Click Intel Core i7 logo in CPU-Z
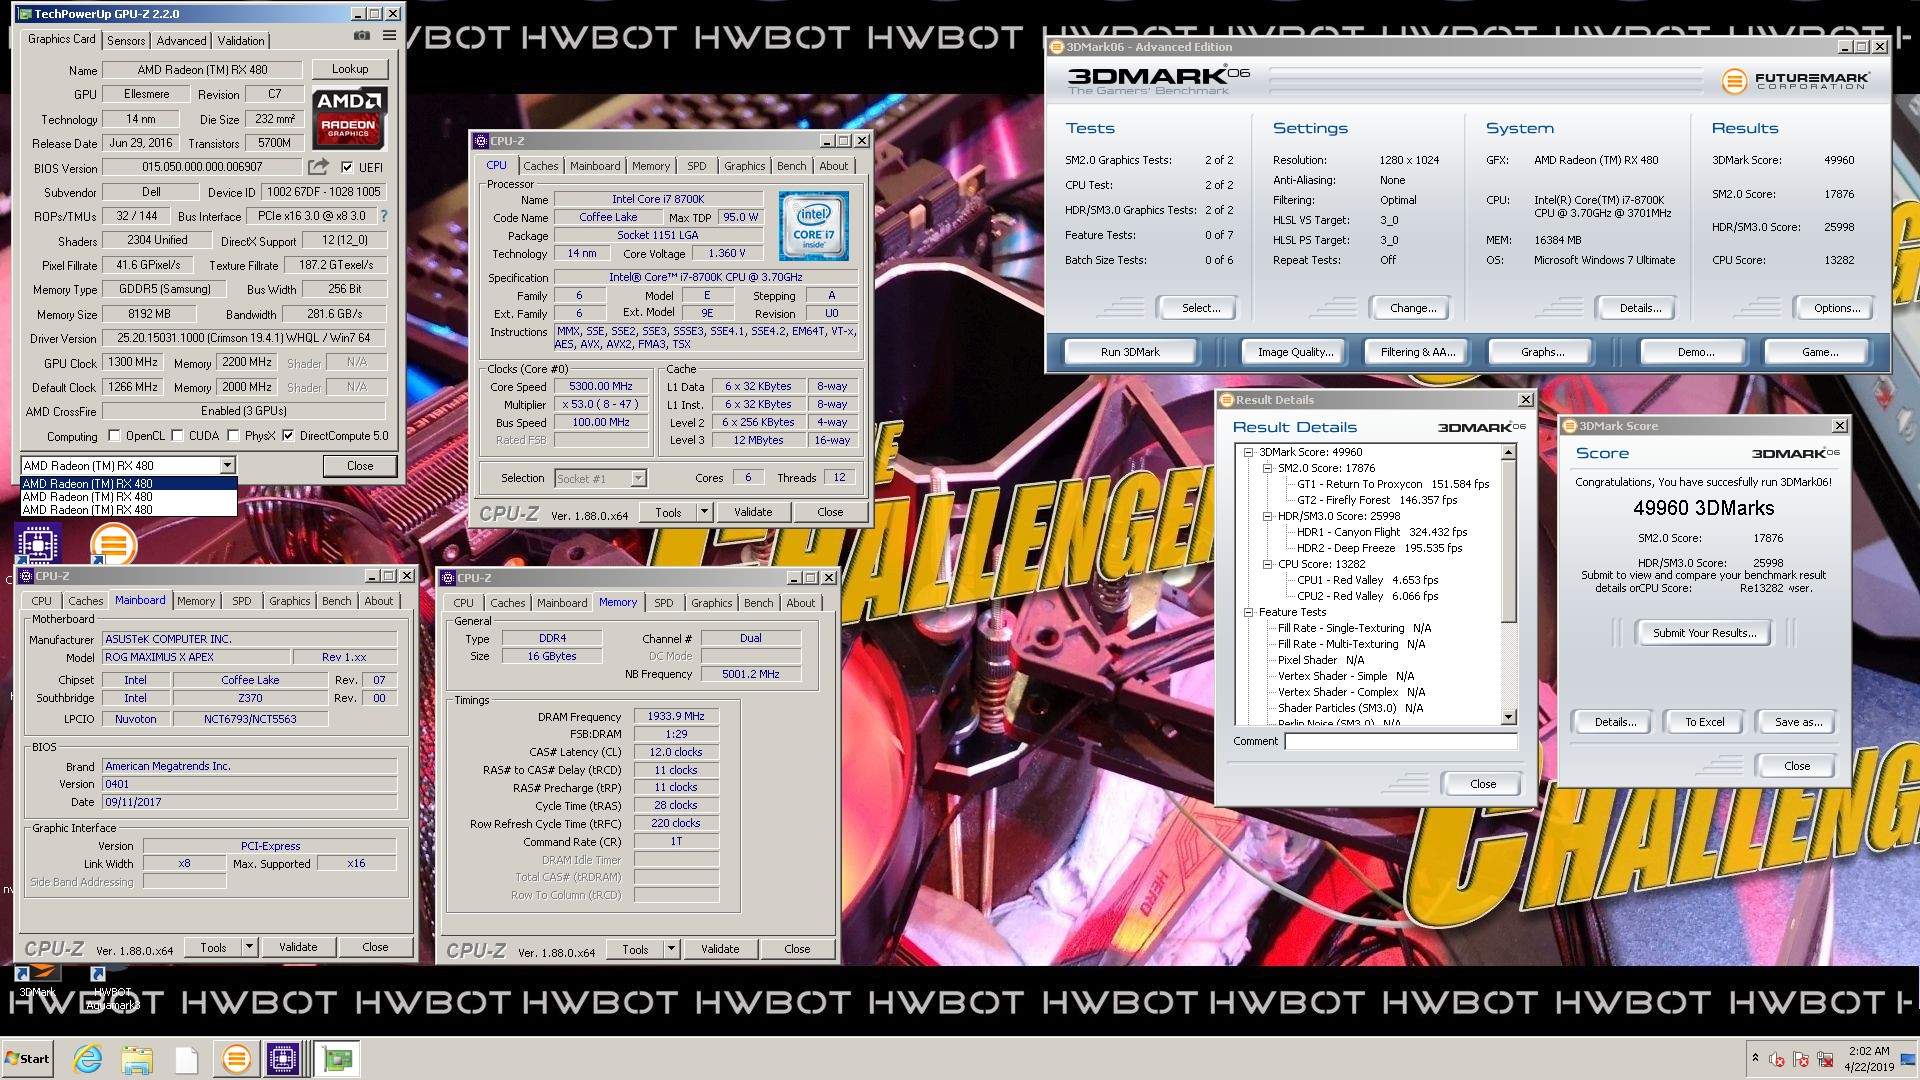The width and height of the screenshot is (1920, 1080). pos(813,226)
